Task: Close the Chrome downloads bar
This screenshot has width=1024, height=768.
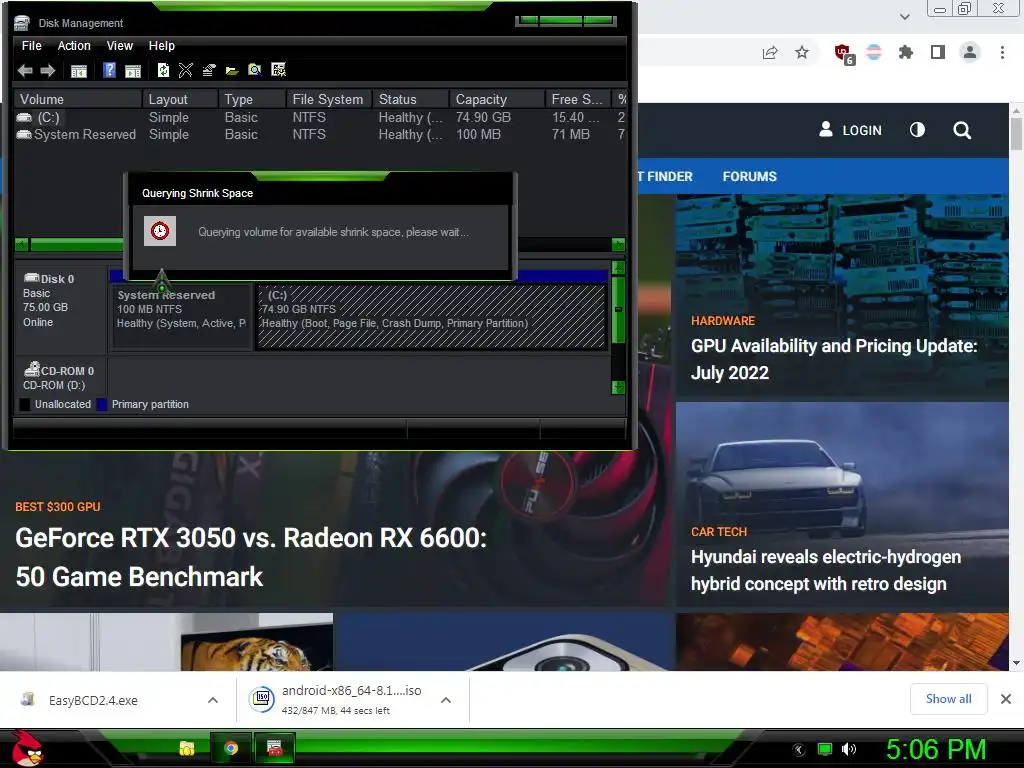Action: click(x=1006, y=699)
